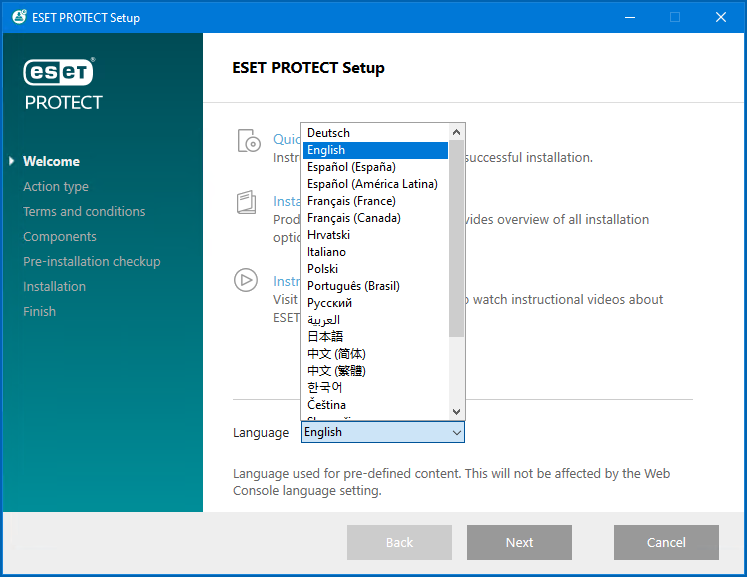Image resolution: width=747 pixels, height=577 pixels.
Task: Click the Installation guide book icon
Action: [247, 203]
